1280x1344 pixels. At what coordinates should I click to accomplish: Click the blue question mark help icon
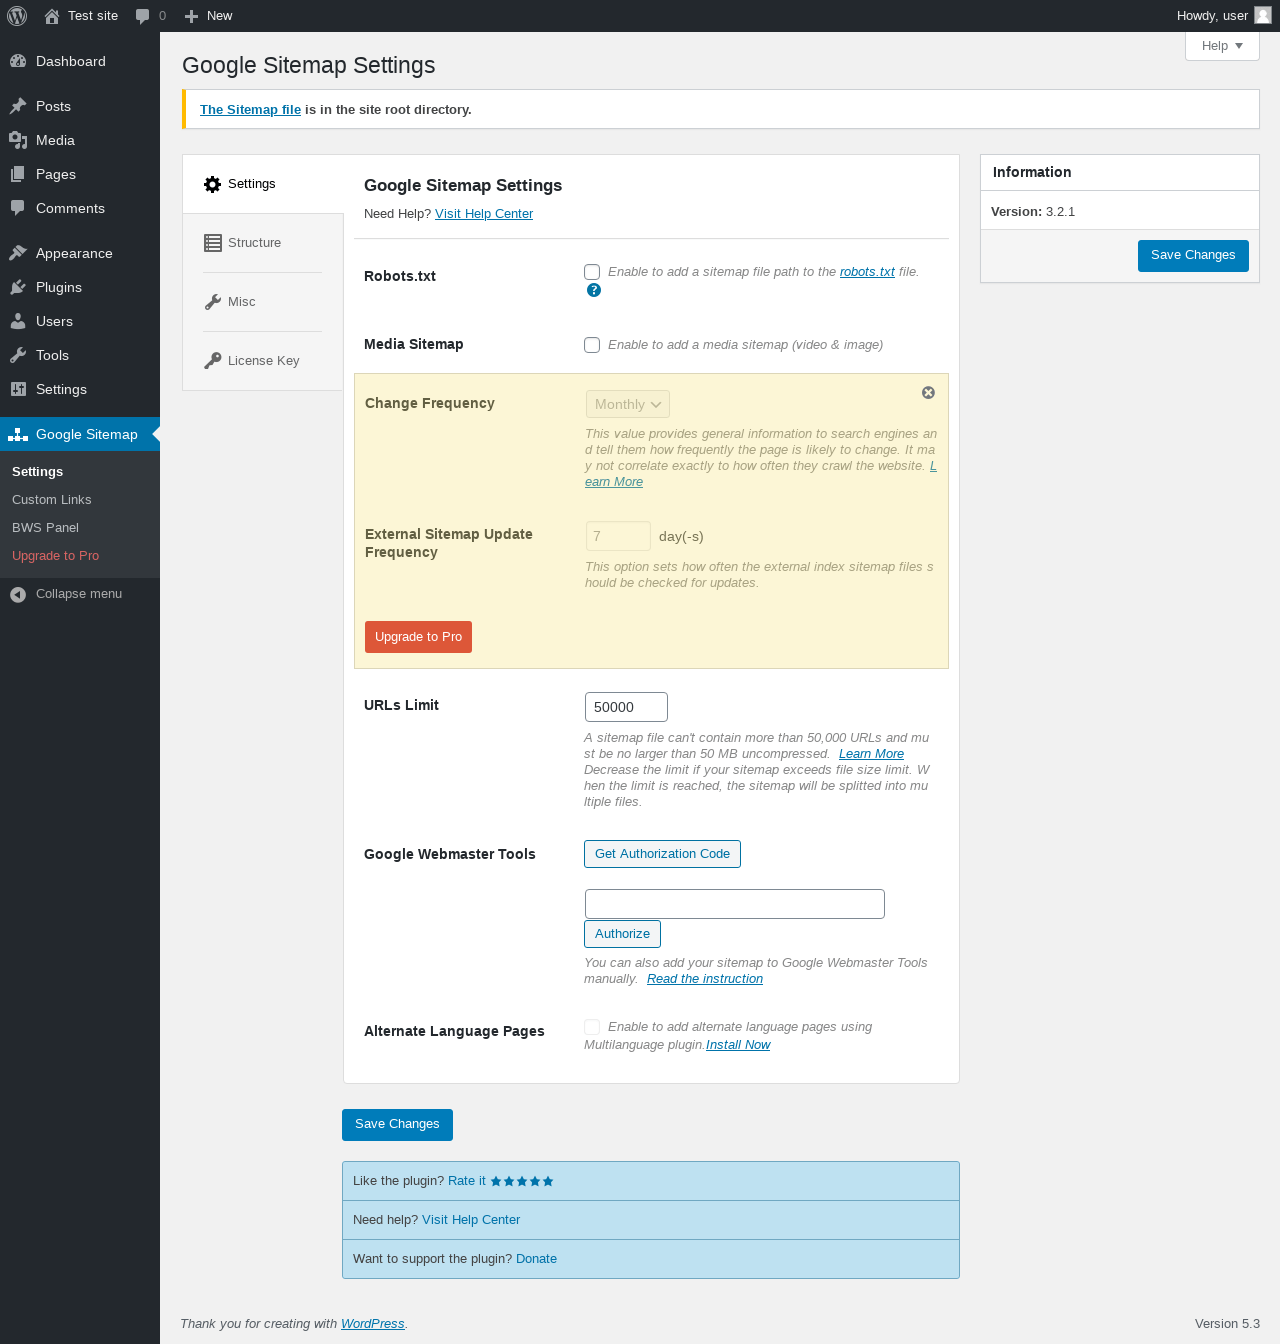tap(594, 290)
